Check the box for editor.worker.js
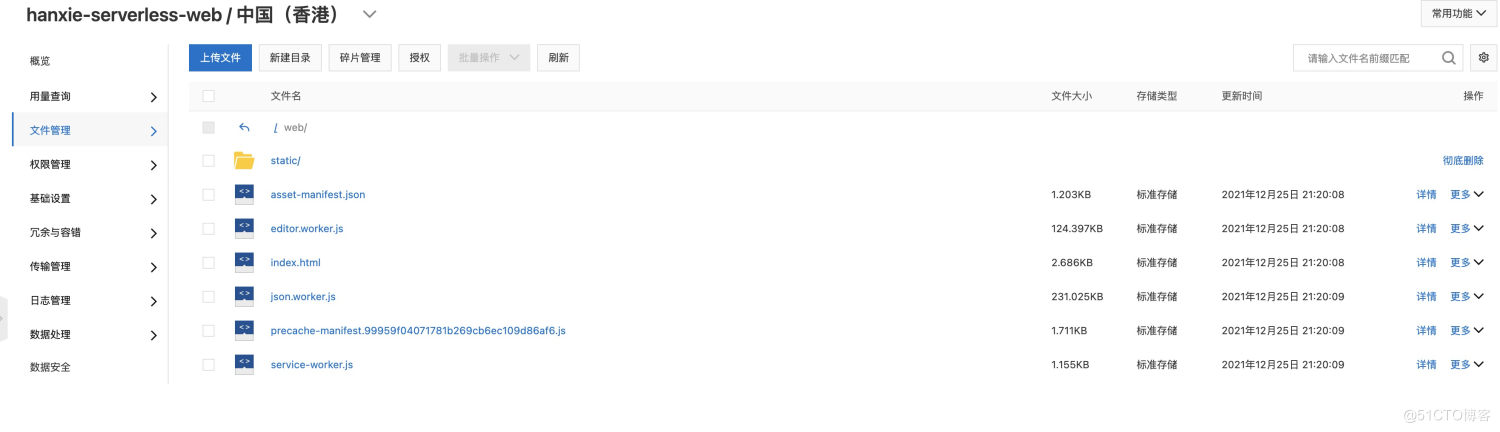 [x=208, y=229]
